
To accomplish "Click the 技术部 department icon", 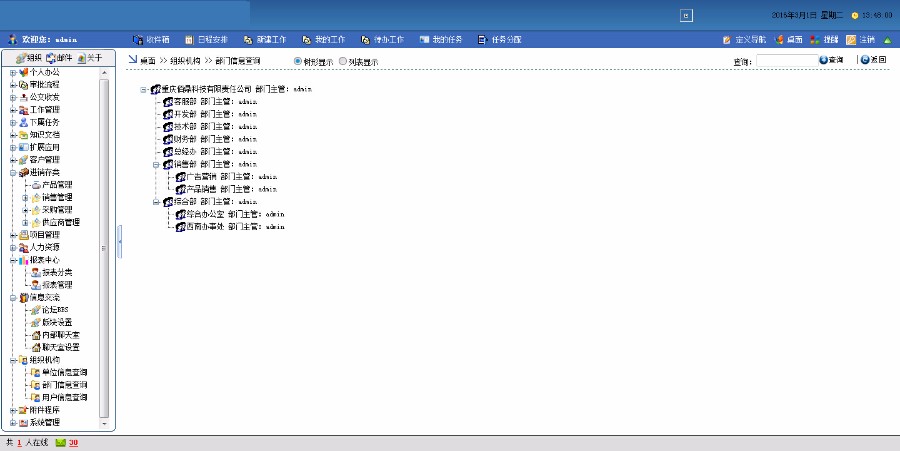I will pos(168,127).
